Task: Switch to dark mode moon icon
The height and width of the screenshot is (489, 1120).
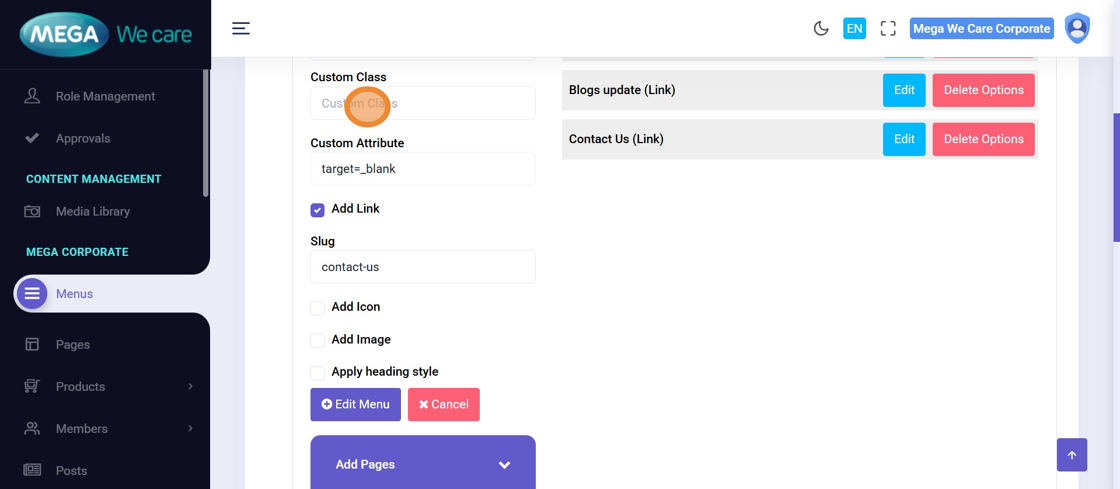Action: point(821,29)
